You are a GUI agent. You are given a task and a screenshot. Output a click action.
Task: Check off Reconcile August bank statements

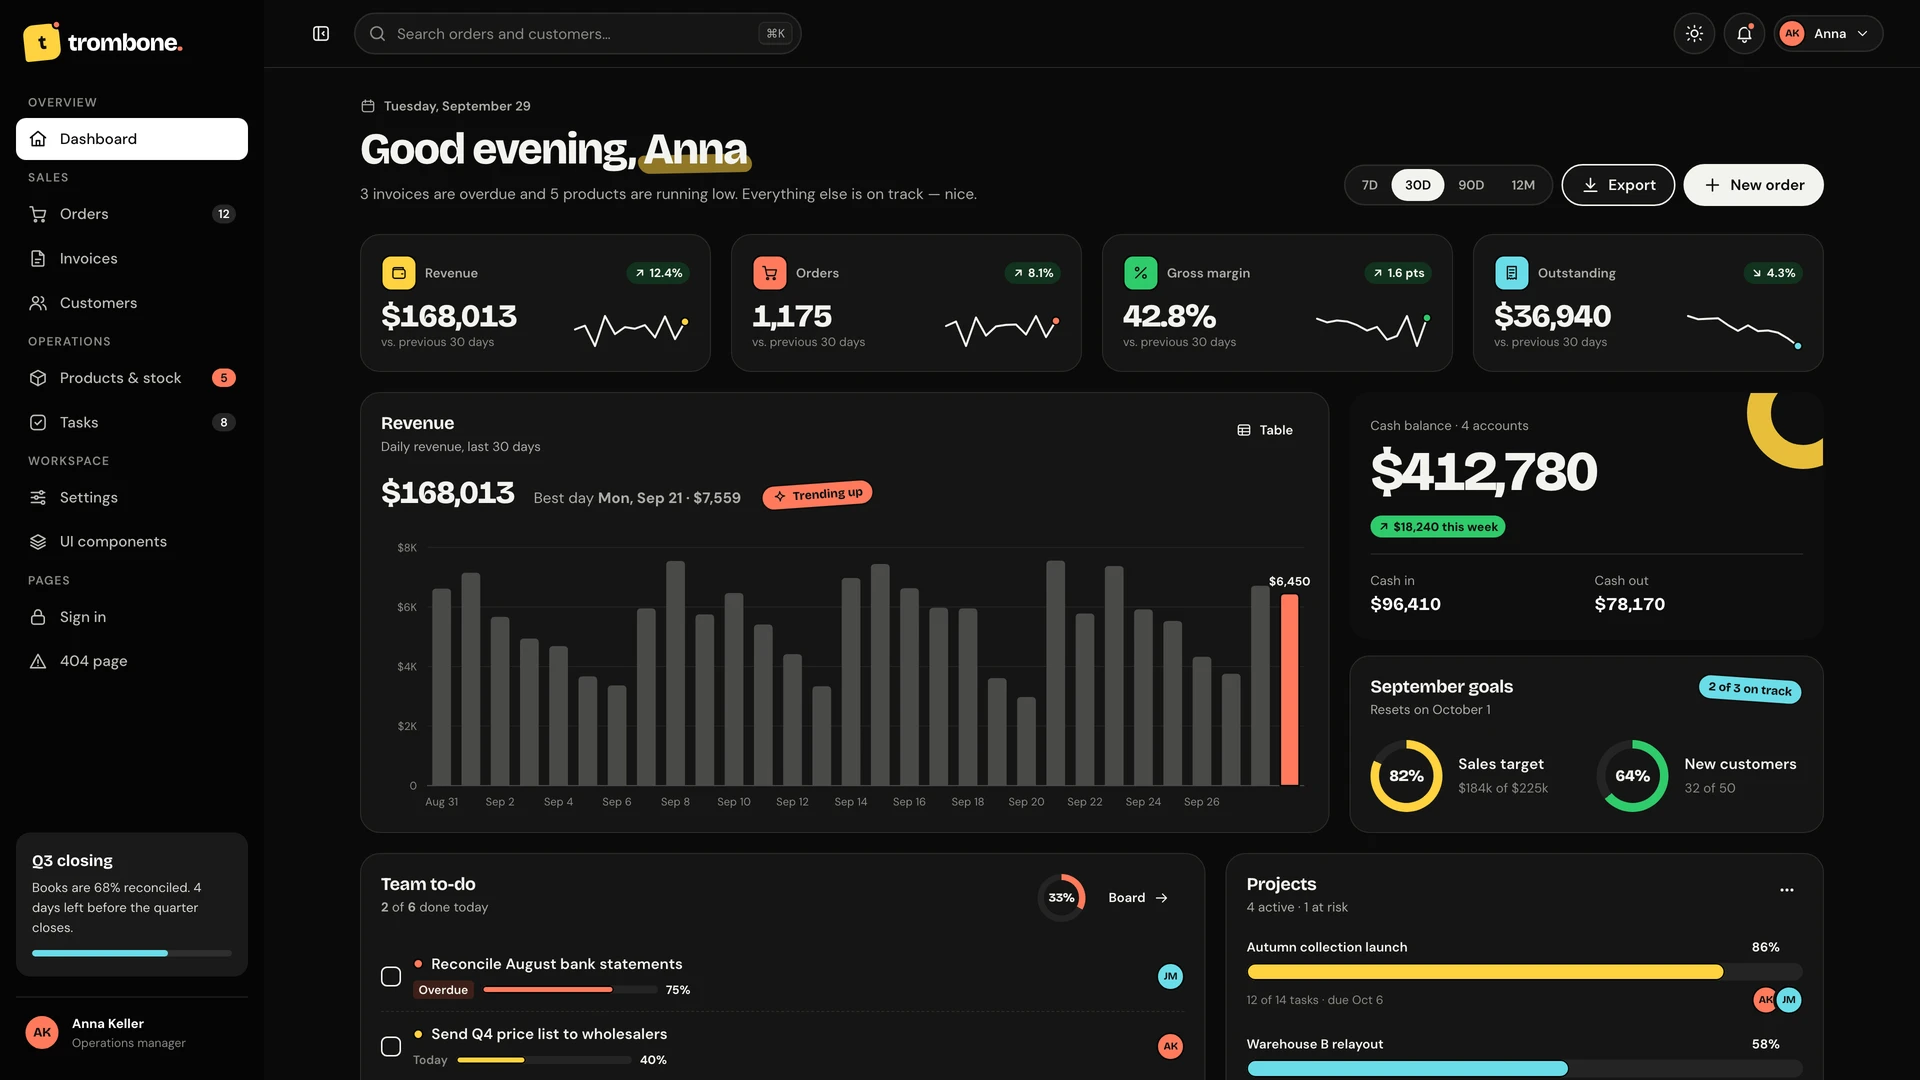(391, 976)
